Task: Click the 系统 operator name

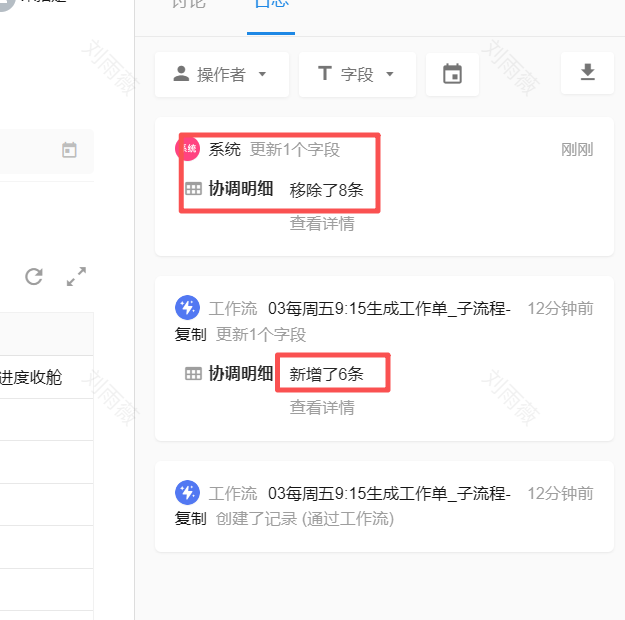Action: pos(224,150)
